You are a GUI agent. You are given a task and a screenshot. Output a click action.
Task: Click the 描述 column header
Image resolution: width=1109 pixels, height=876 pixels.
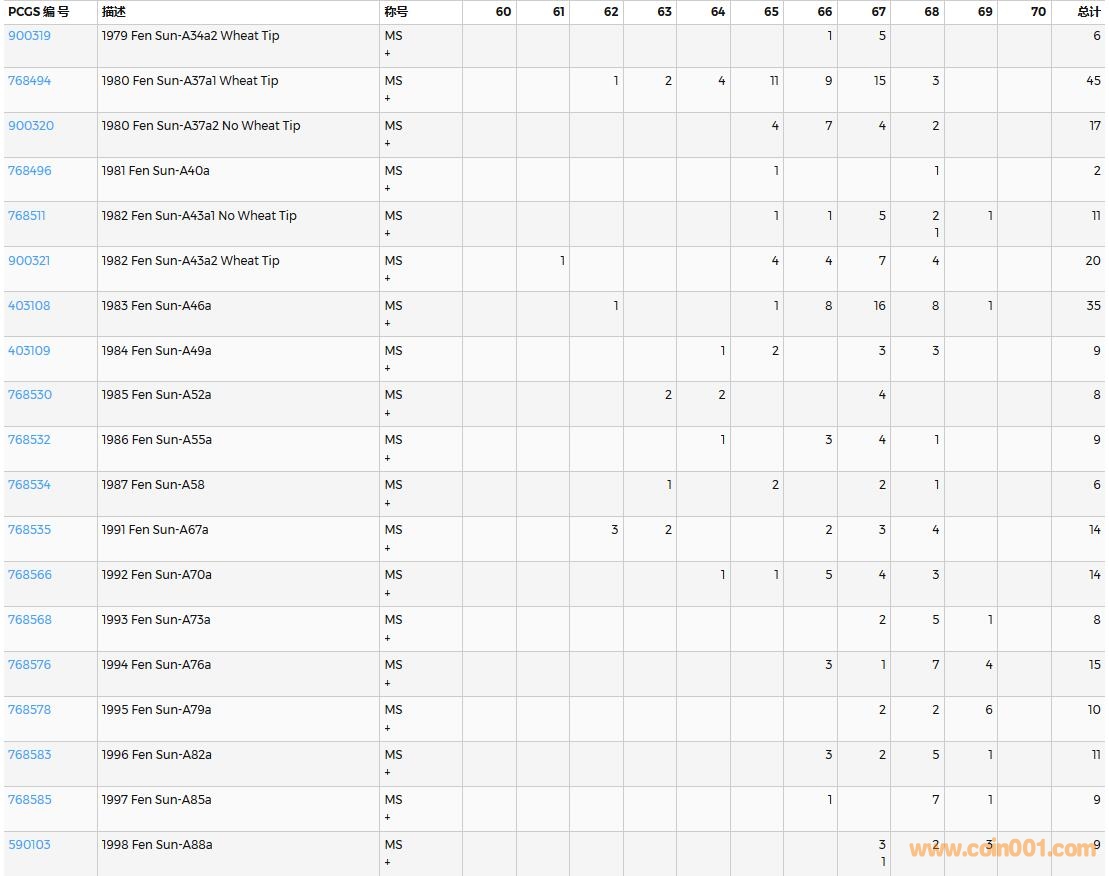click(x=113, y=12)
